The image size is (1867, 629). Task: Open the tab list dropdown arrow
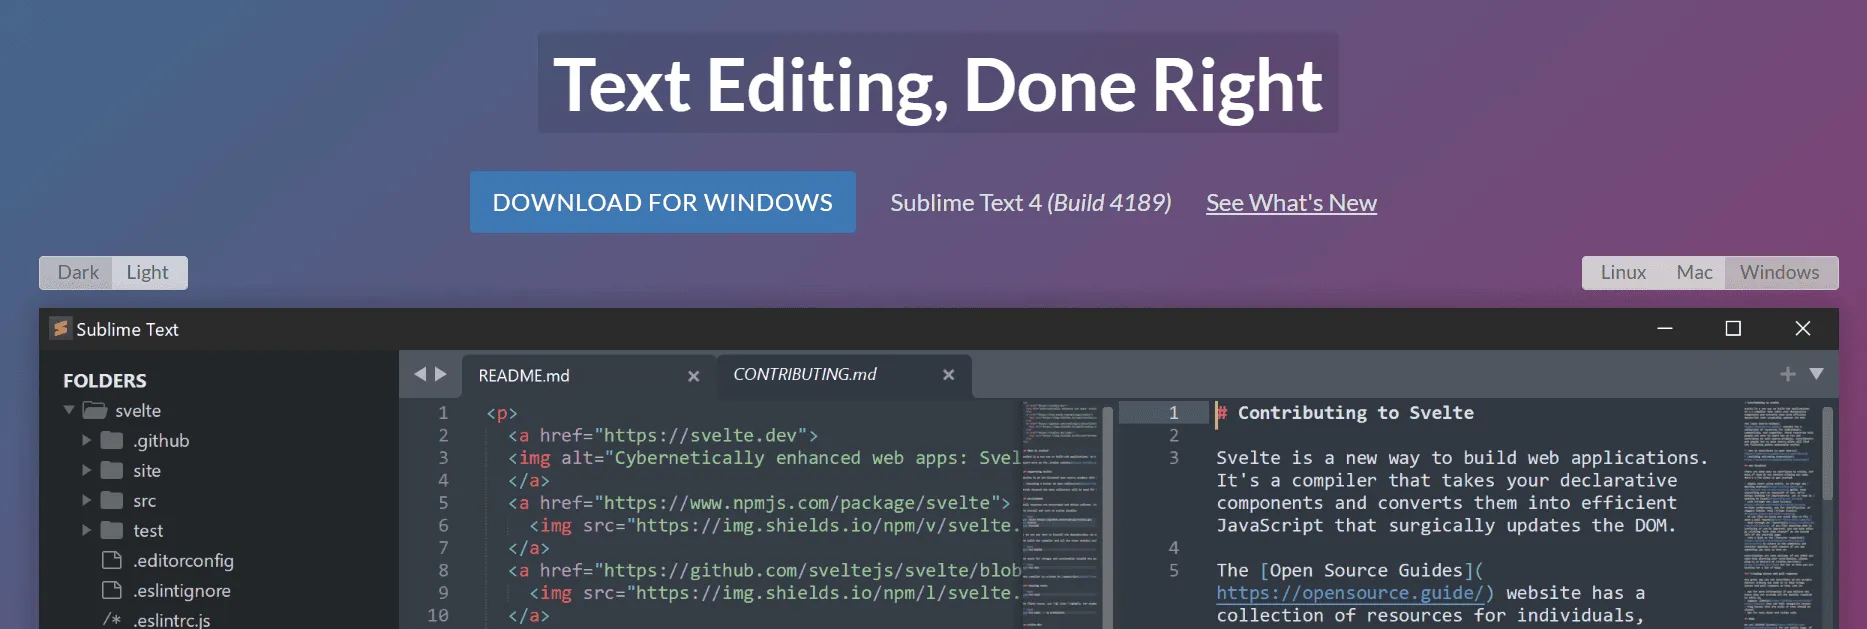pos(1817,374)
